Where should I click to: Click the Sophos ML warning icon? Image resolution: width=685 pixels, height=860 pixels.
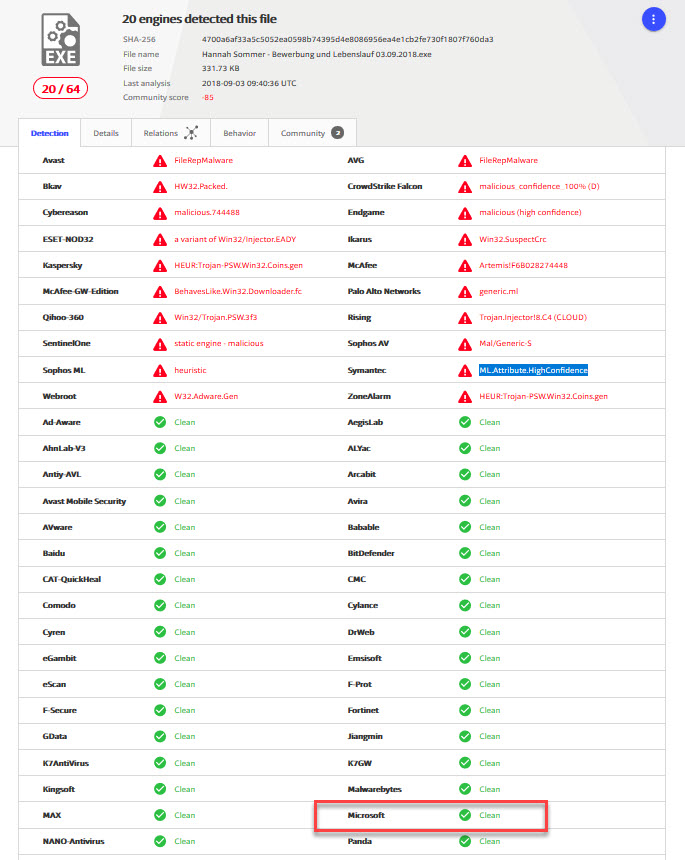160,371
